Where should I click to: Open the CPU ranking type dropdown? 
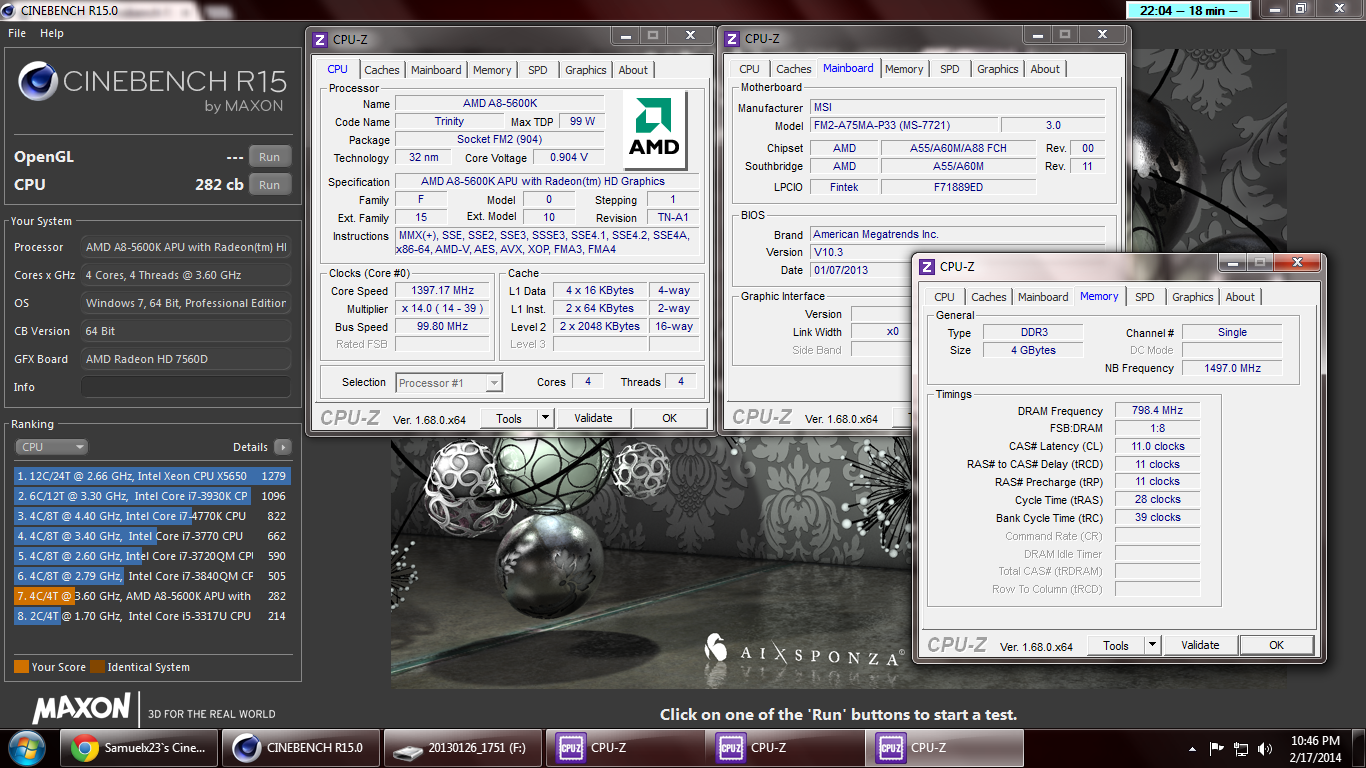(51, 447)
